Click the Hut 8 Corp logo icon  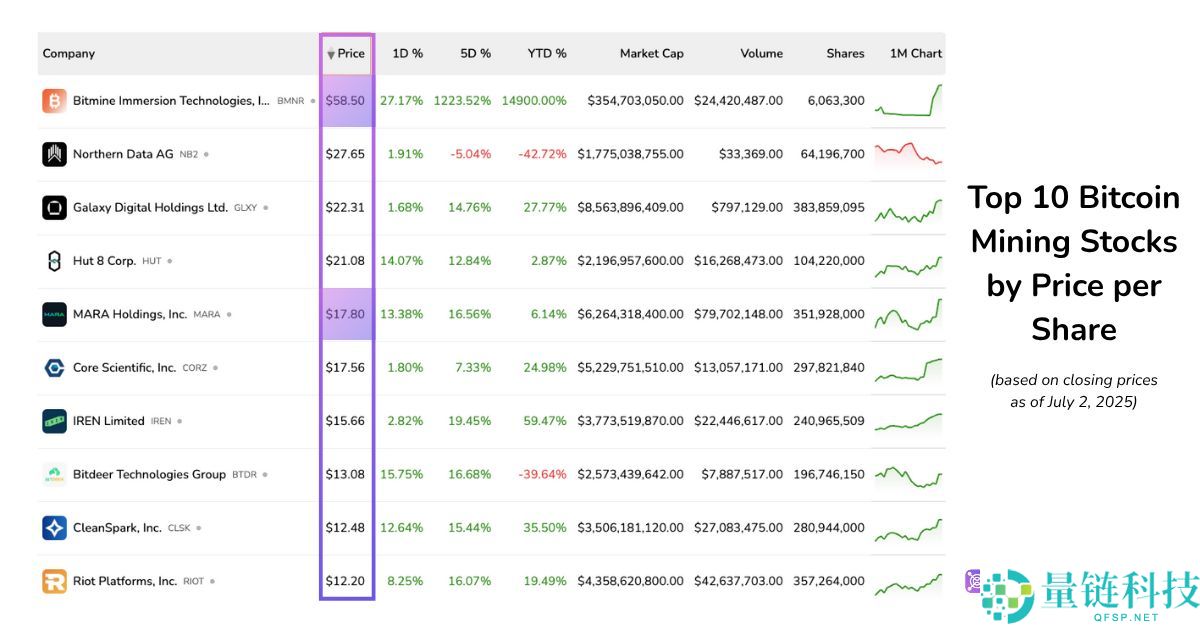tap(52, 260)
